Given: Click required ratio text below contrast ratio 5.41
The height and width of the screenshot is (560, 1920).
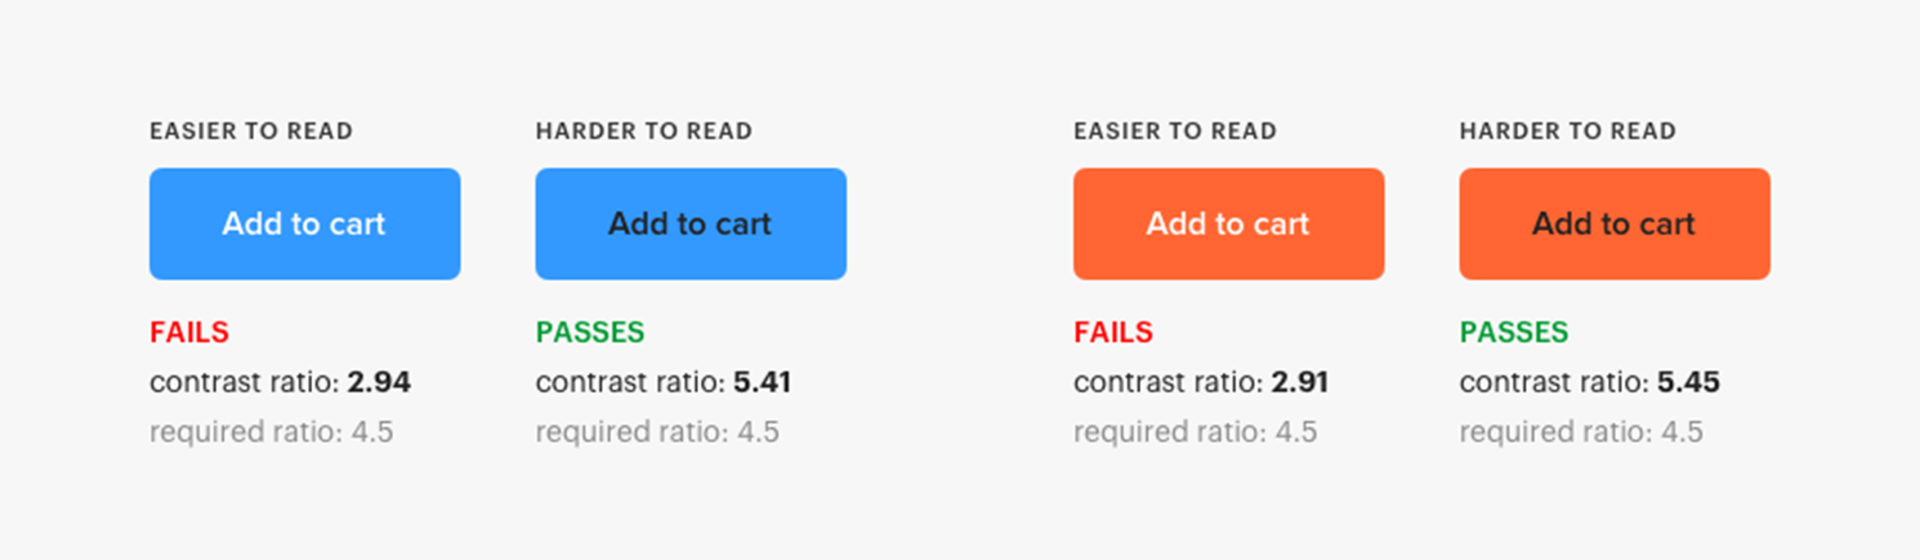Looking at the screenshot, I should point(657,432).
